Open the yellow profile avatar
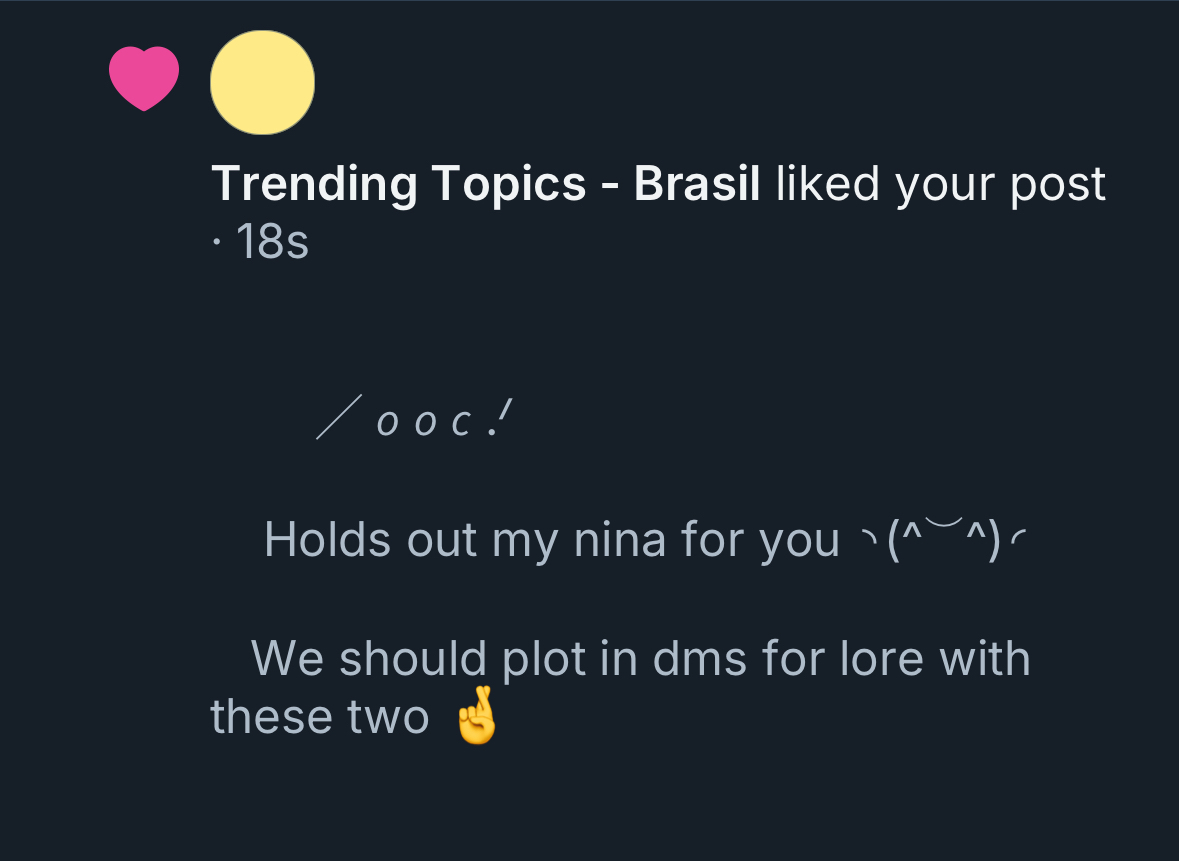The height and width of the screenshot is (861, 1179). tap(263, 82)
